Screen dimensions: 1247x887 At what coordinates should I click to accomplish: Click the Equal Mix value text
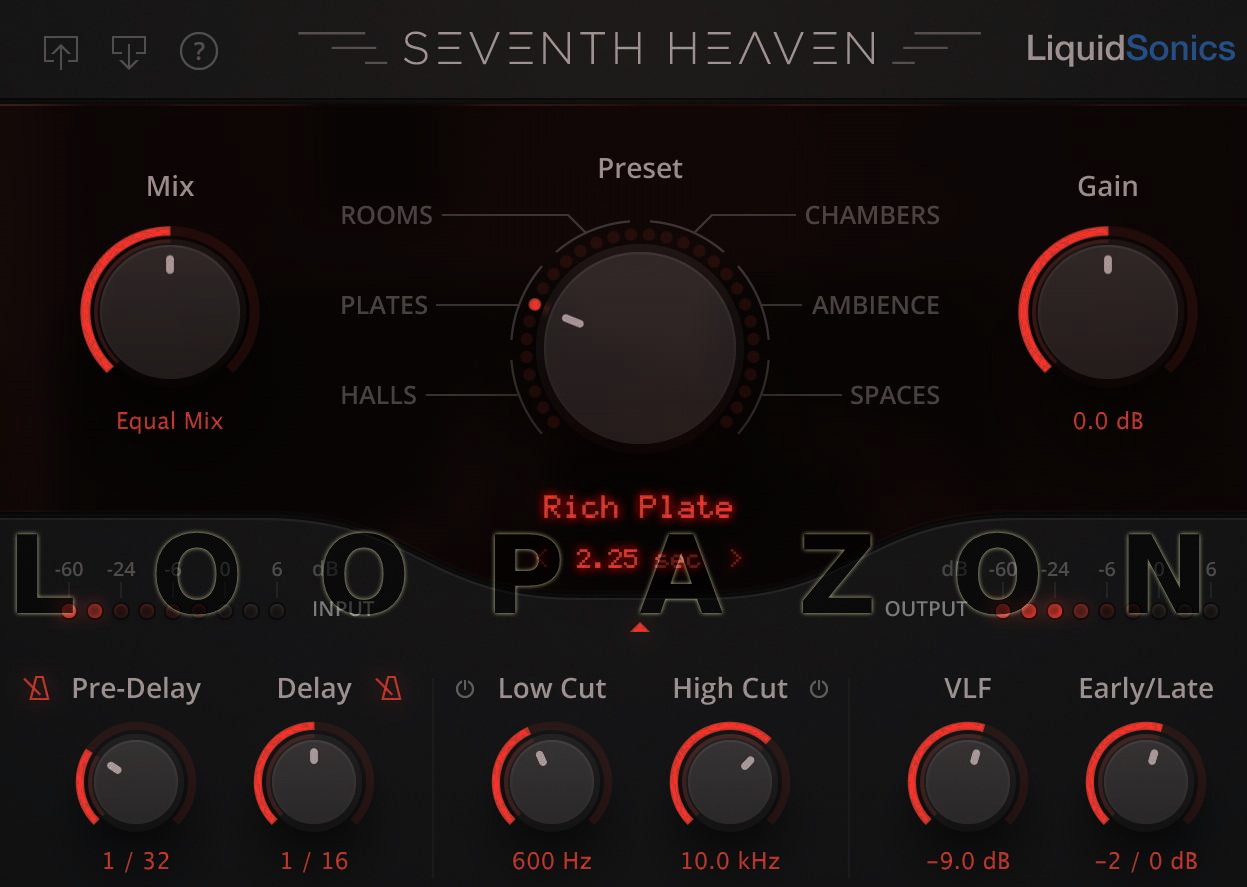point(170,421)
